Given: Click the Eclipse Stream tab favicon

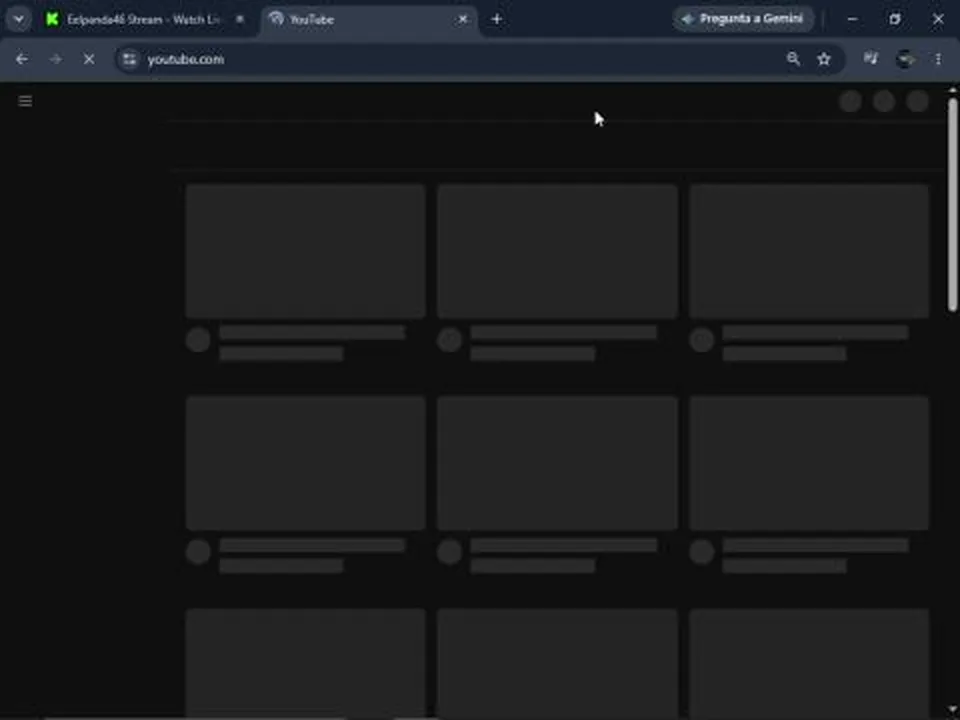Looking at the screenshot, I should 53,20.
